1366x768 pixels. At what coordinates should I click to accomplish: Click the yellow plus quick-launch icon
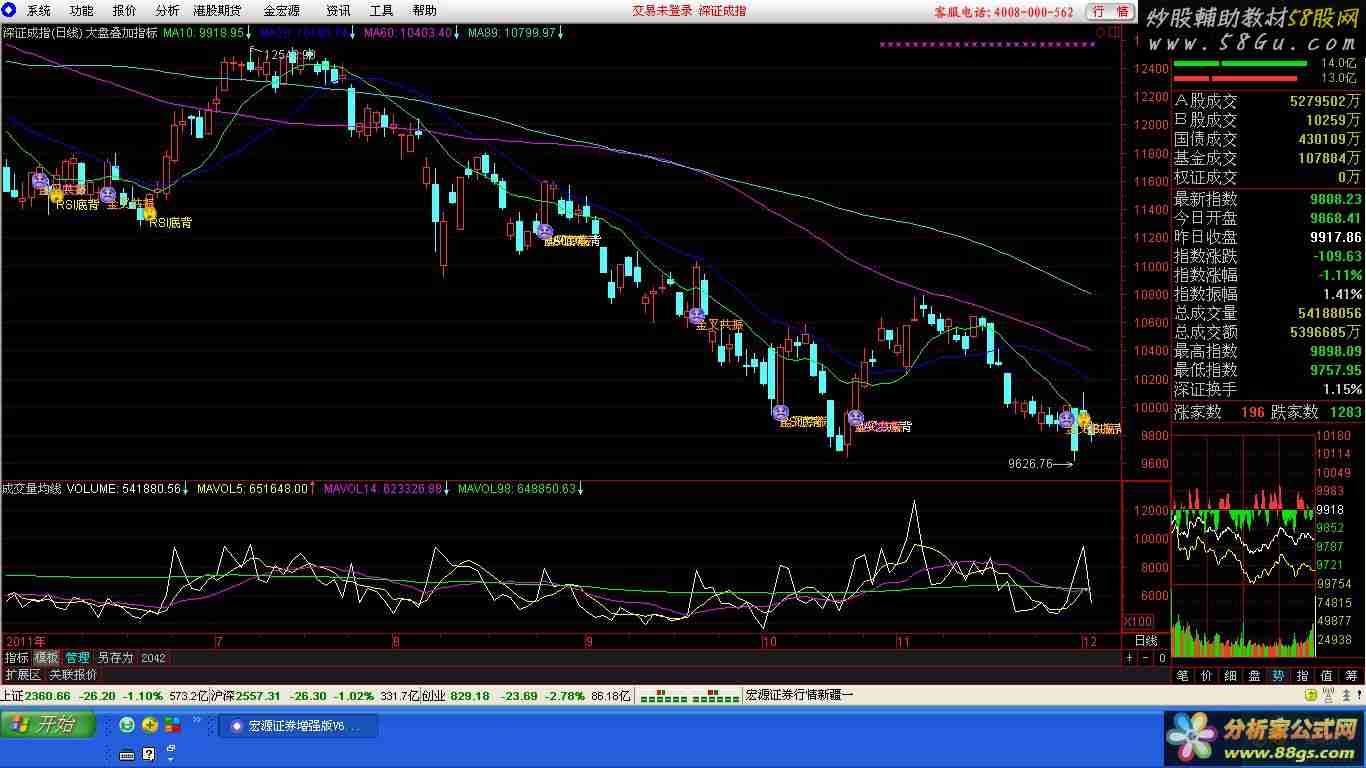point(150,725)
